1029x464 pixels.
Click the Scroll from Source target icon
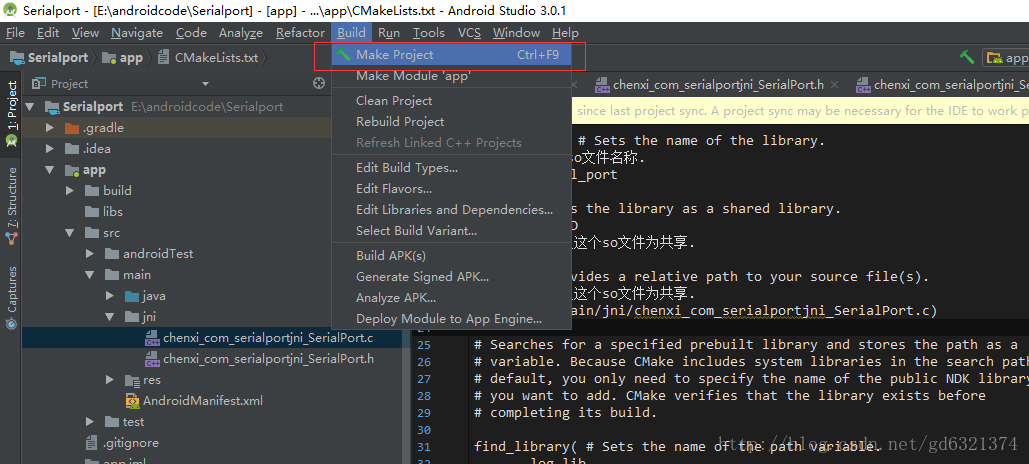point(319,83)
